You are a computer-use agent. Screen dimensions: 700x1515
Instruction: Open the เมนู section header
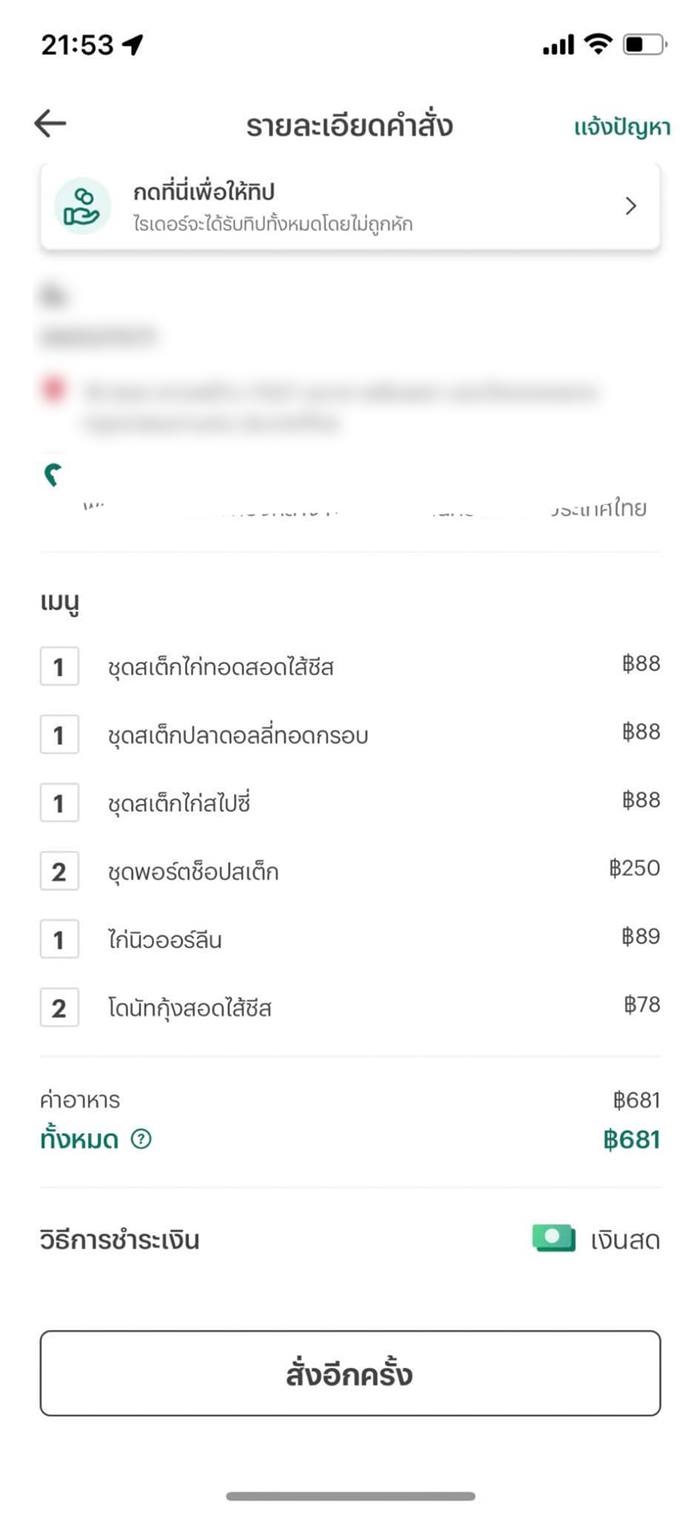point(60,600)
